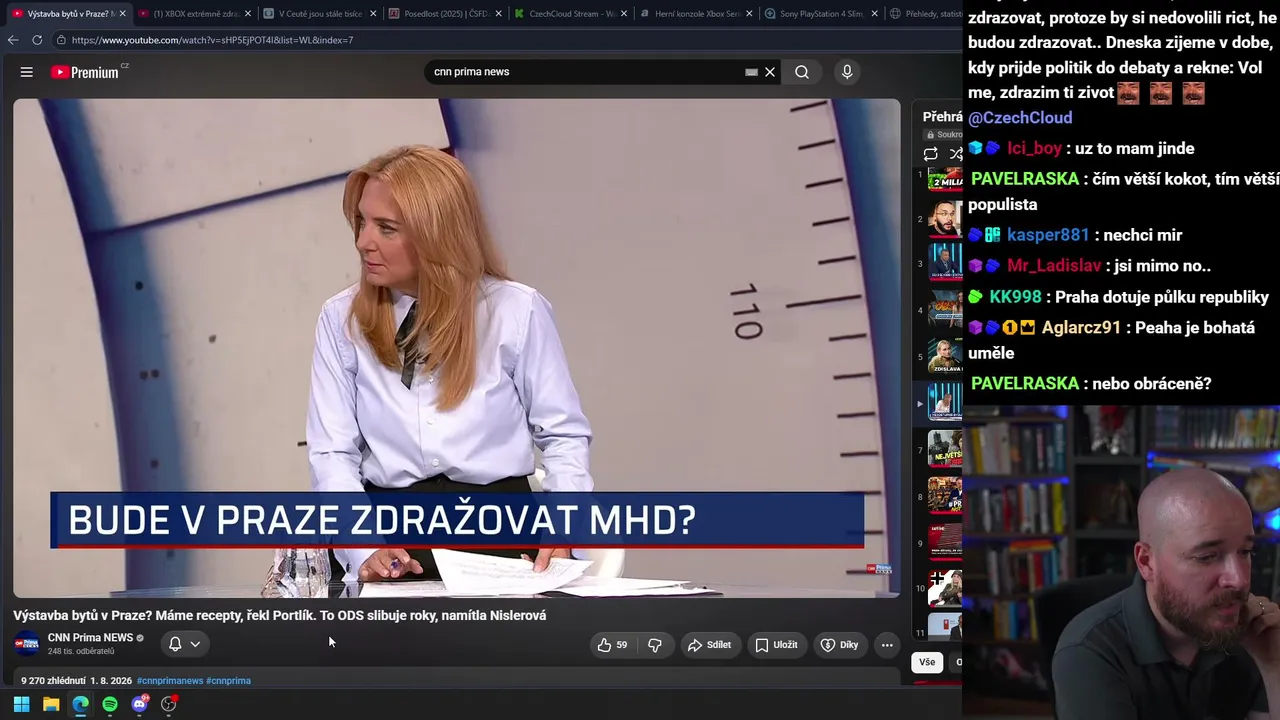Click the 248 tis. odběratelů subscriber count

81,652
